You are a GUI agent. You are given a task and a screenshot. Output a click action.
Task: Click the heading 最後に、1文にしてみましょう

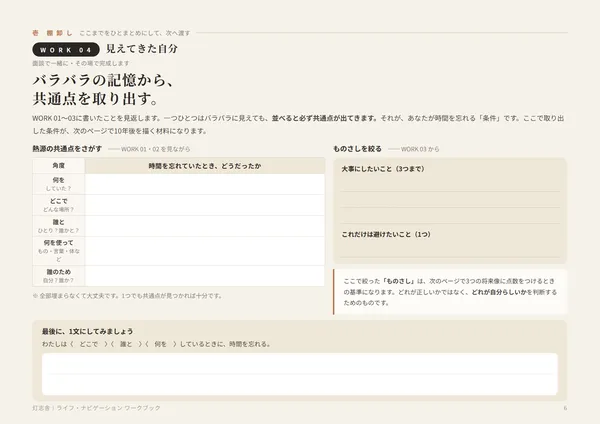[x=88, y=332]
